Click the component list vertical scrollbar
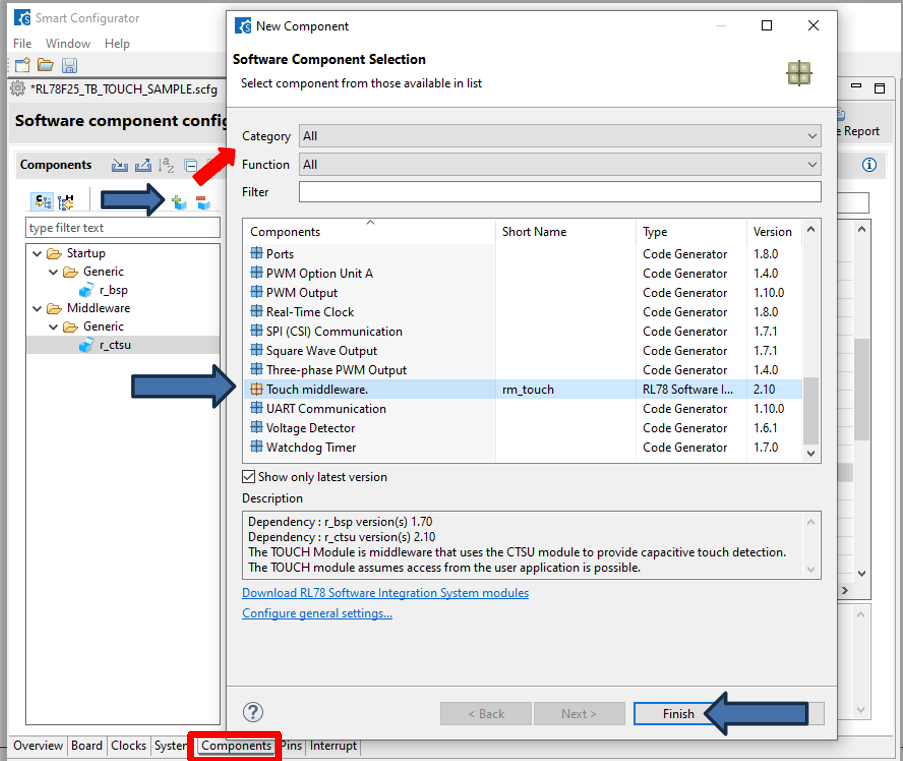This screenshot has width=903, height=761. tap(811, 410)
